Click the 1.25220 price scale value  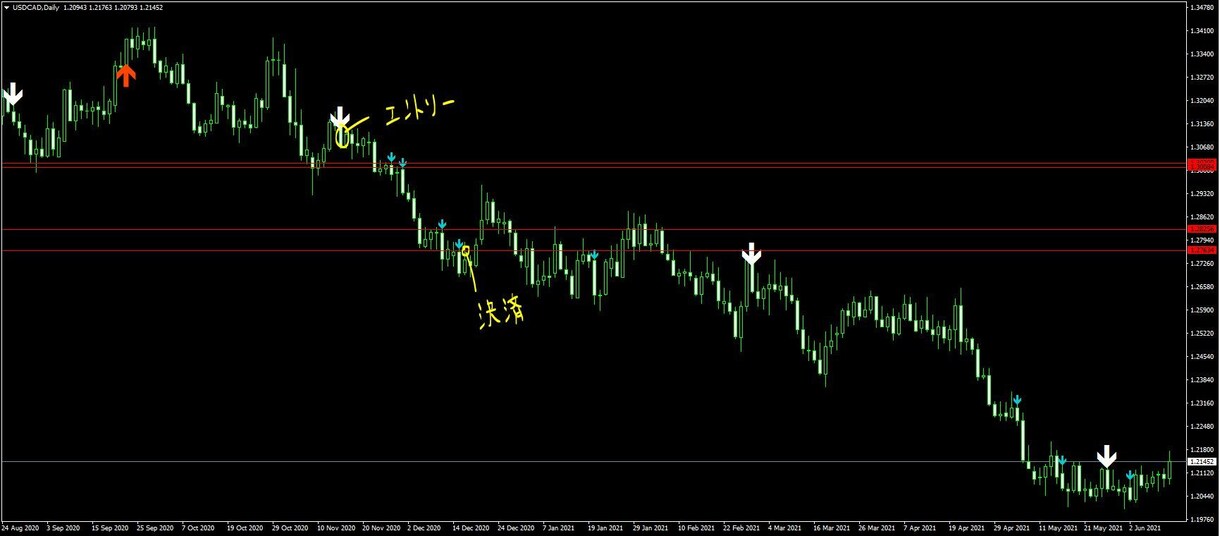point(1202,333)
